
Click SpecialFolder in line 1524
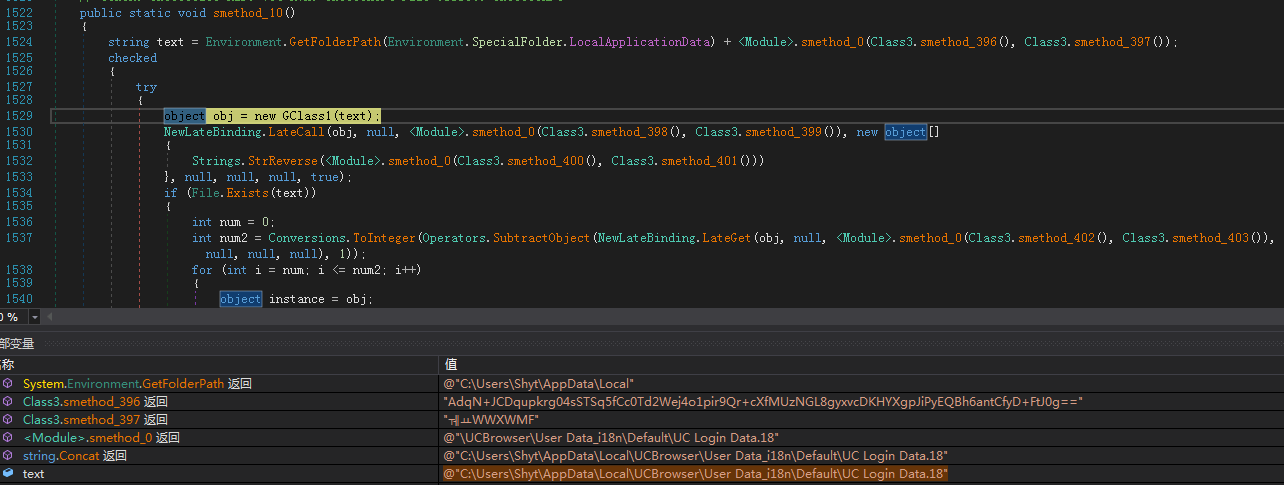coord(517,42)
